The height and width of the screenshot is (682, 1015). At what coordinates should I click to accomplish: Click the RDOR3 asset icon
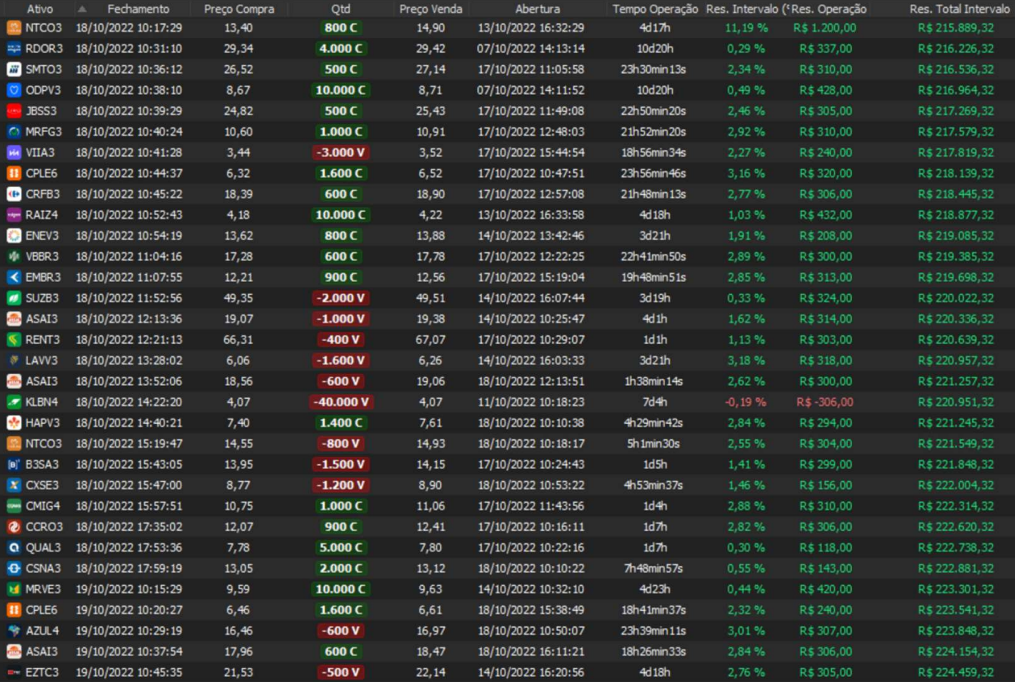tap(14, 48)
